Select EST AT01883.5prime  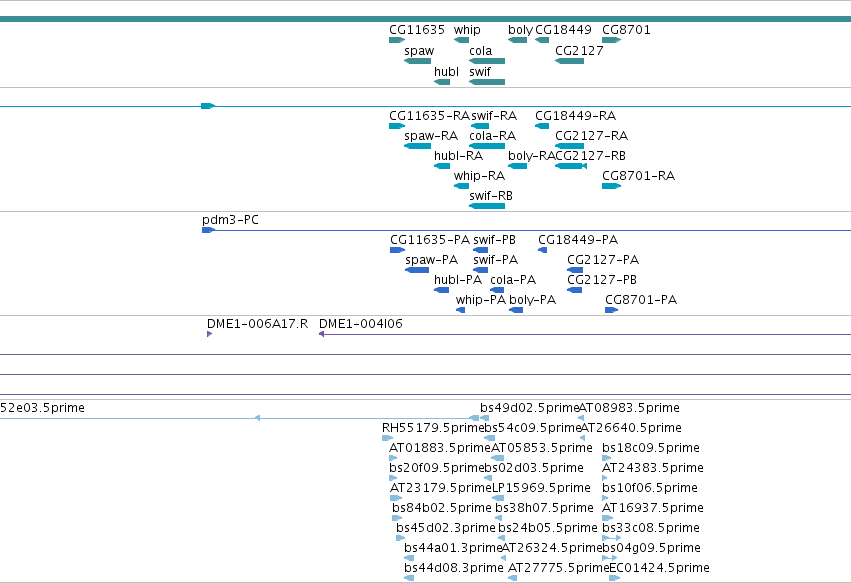click(393, 458)
